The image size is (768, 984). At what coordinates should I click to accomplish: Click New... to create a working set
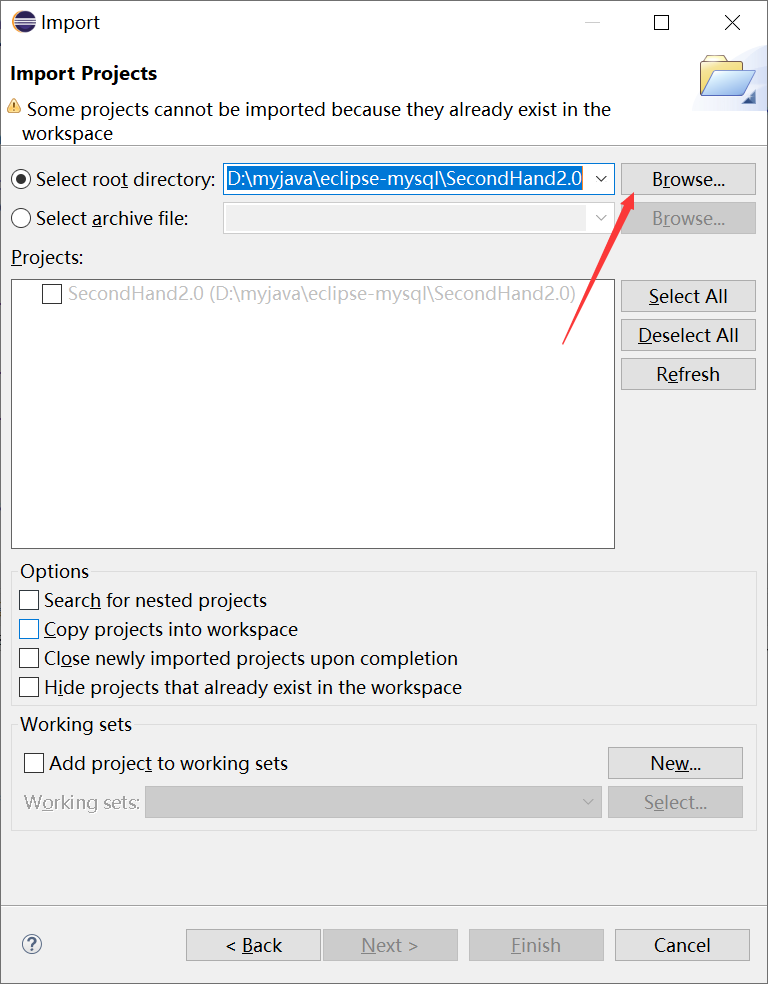(675, 763)
